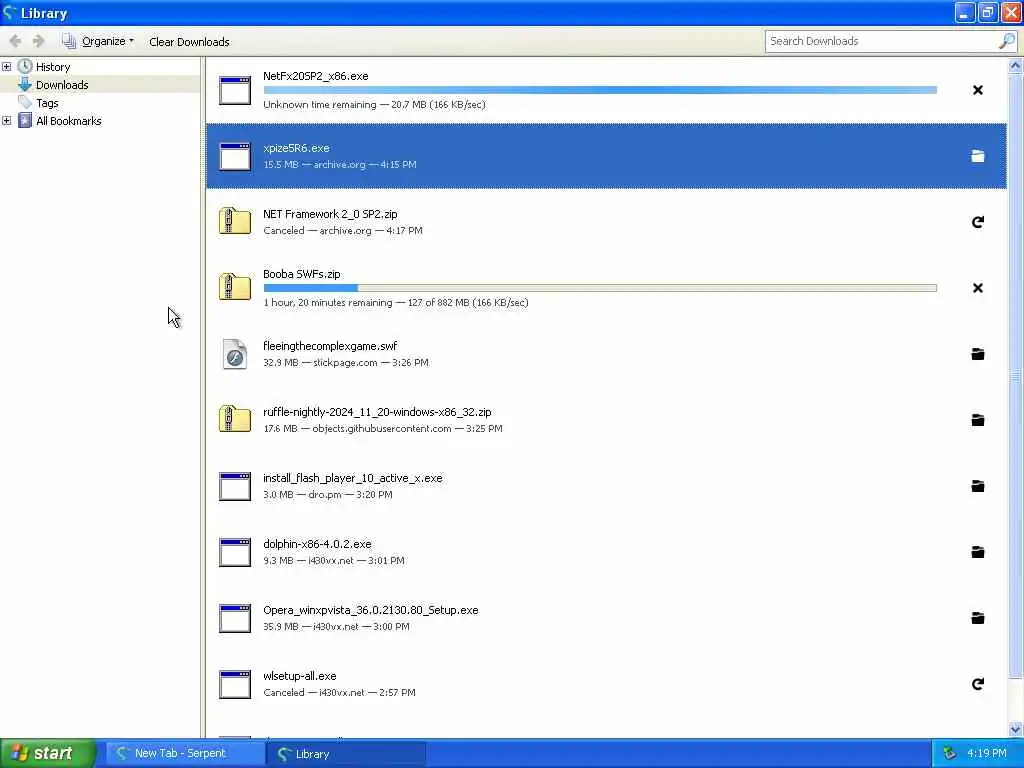Screen dimensions: 1024x768
Task: Click the Tags icon in sidebar
Action: click(25, 103)
